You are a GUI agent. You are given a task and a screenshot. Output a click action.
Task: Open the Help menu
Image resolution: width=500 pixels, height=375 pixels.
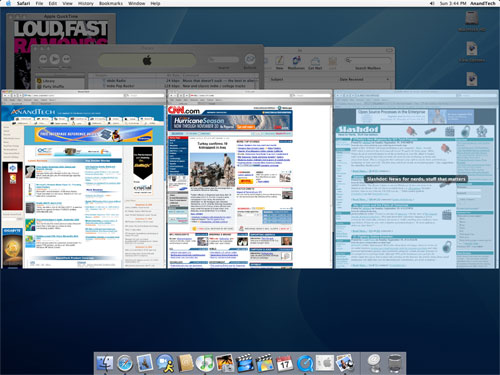pos(155,3)
